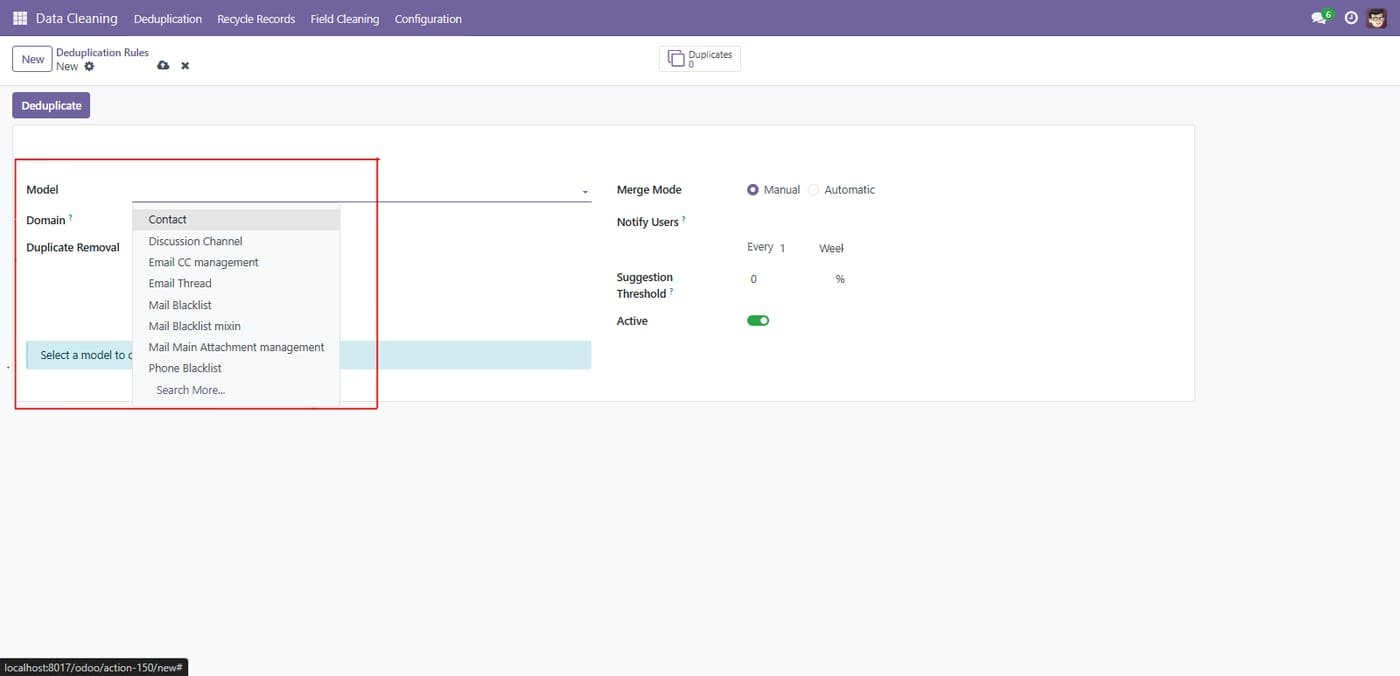Image resolution: width=1400 pixels, height=676 pixels.
Task: Click the Notify Users help question mark
Action: [x=684, y=219]
